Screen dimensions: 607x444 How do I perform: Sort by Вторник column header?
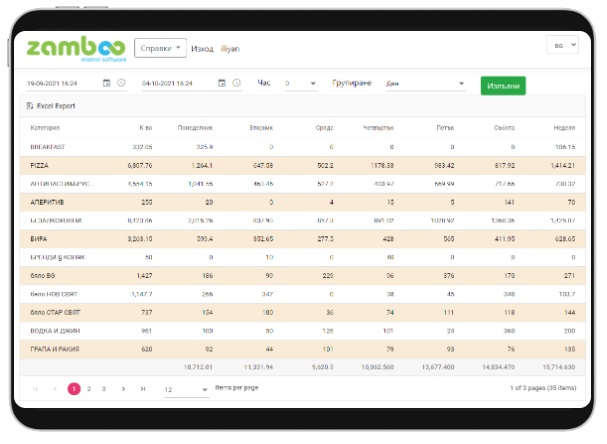[261, 128]
